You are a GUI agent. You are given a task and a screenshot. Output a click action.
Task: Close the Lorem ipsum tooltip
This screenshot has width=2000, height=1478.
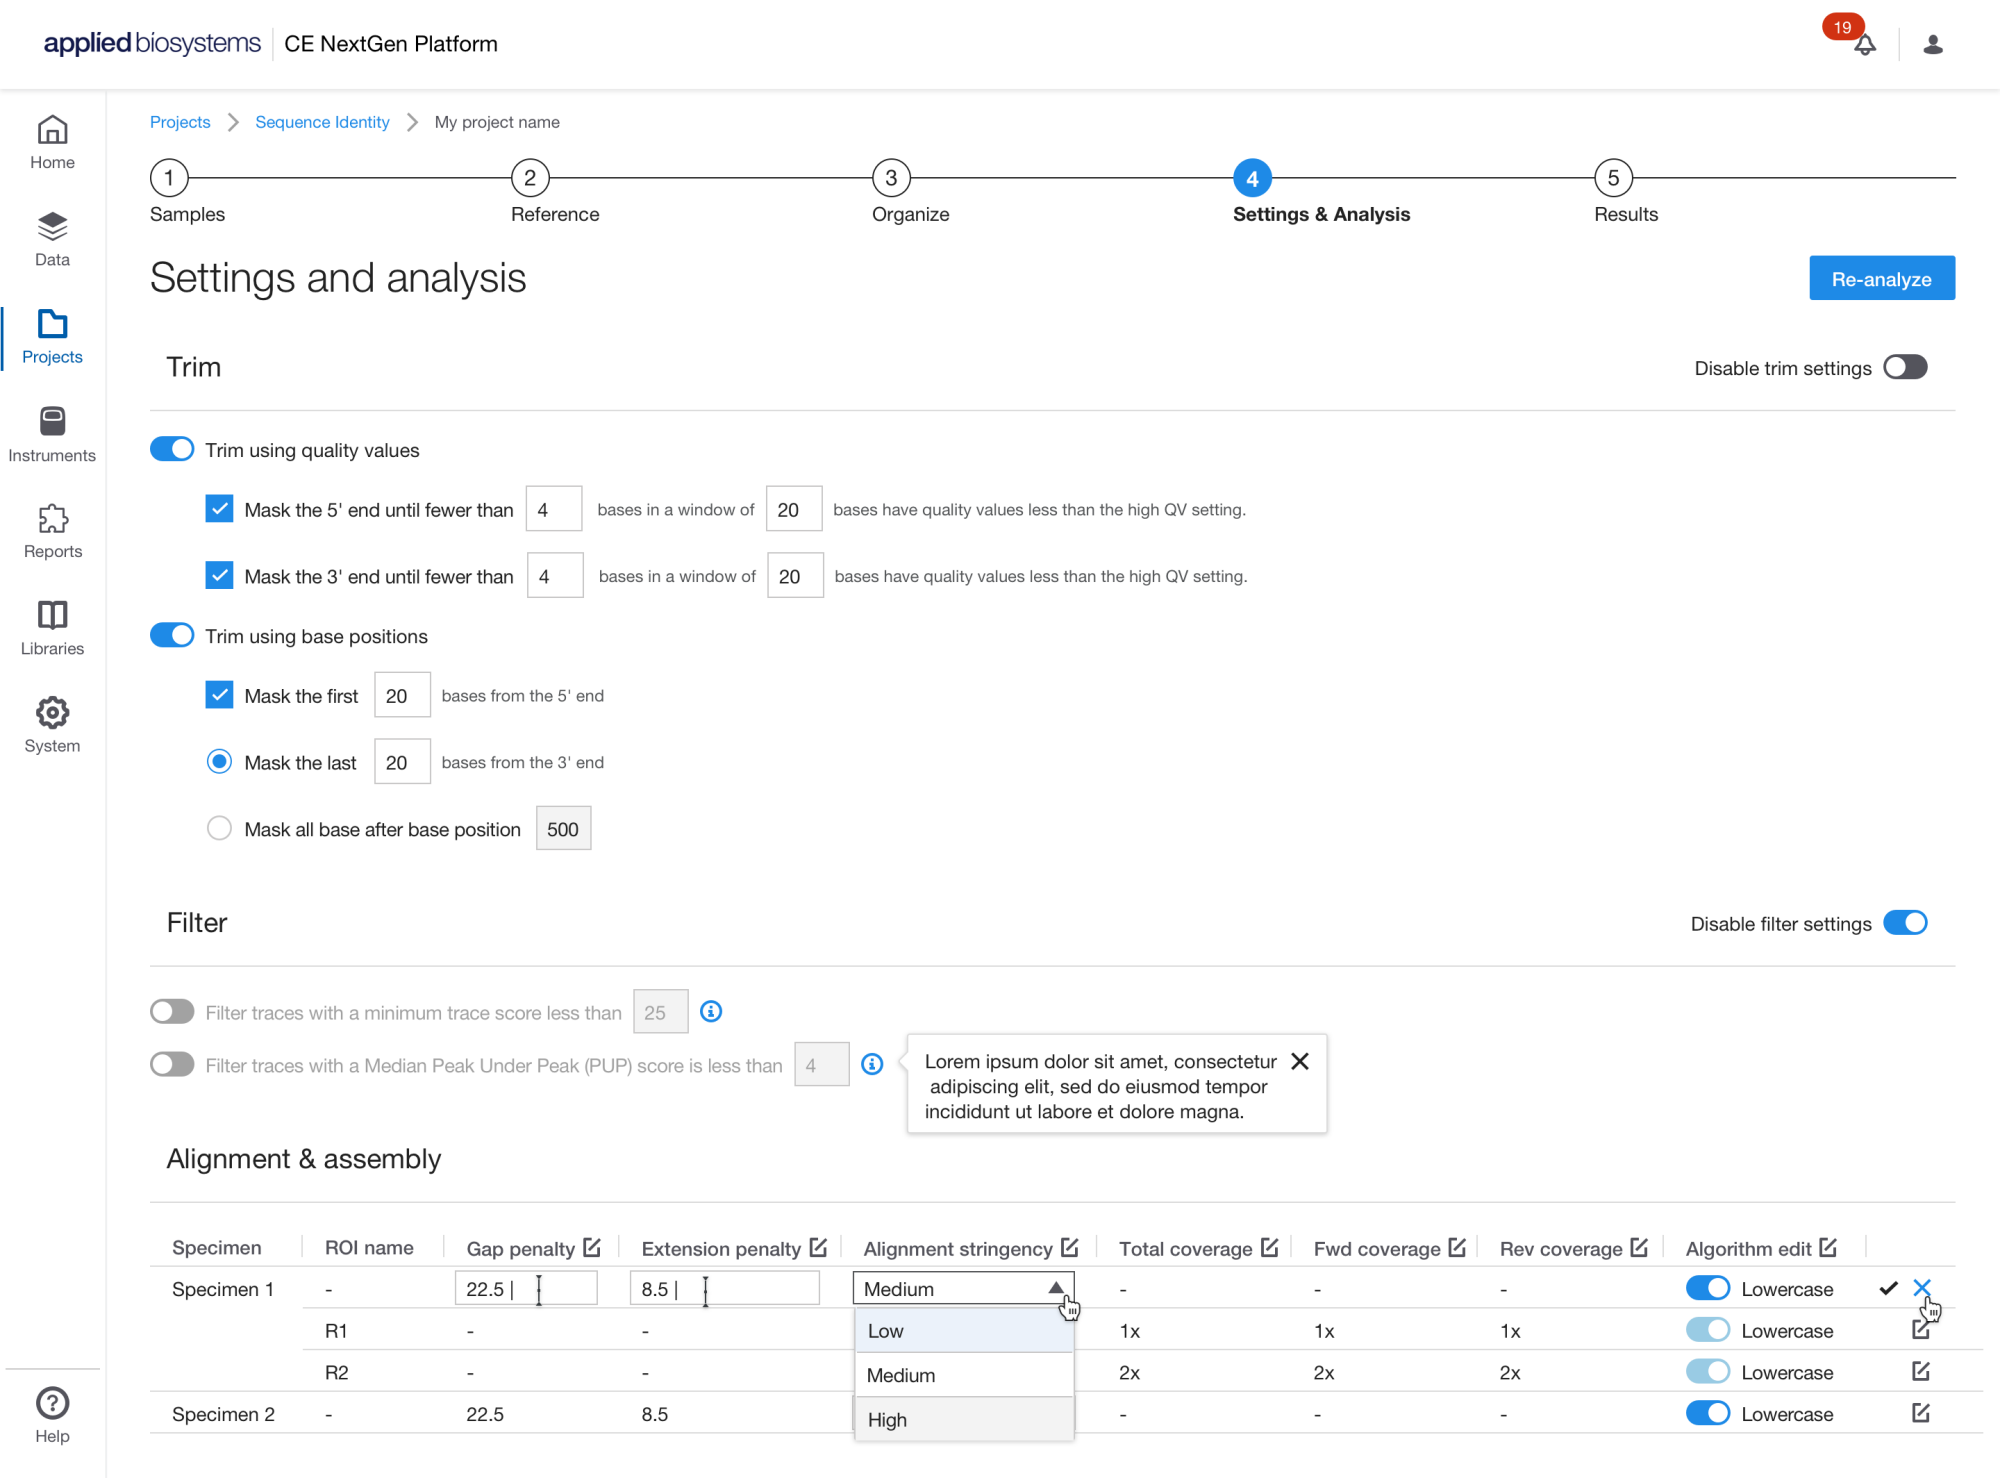(1300, 1061)
